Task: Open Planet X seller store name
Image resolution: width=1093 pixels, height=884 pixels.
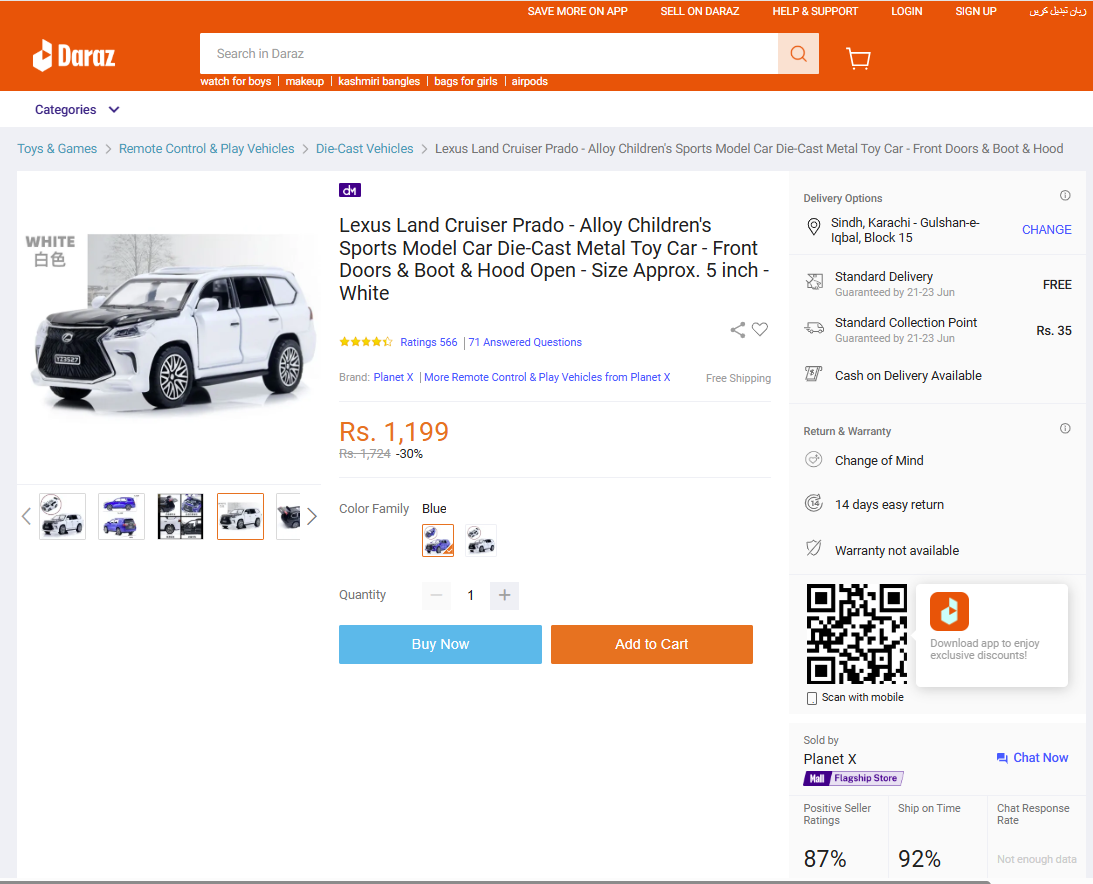Action: 830,759
